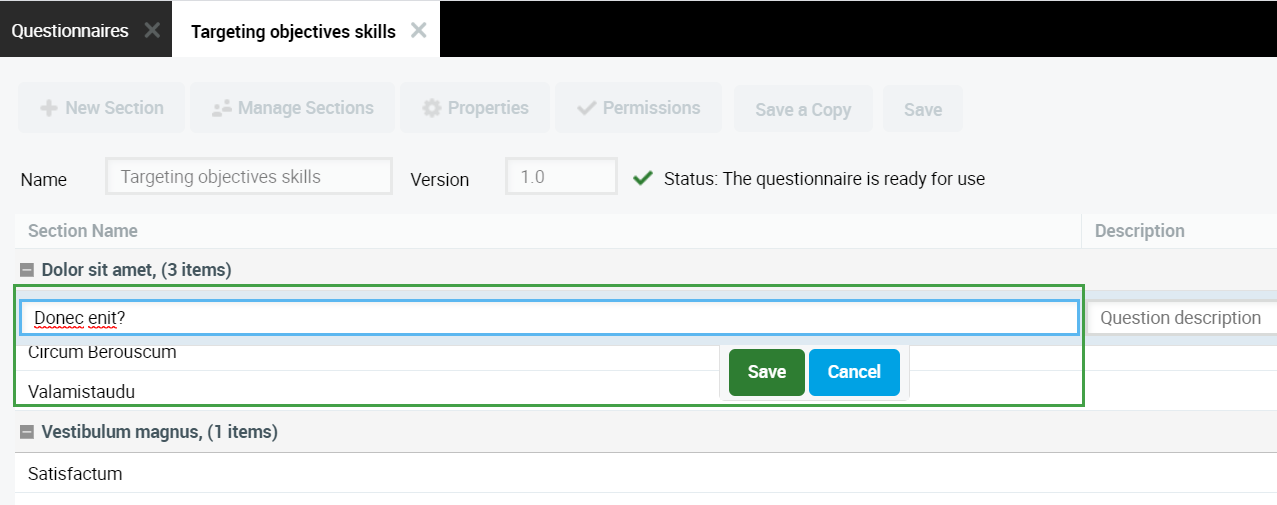Click the Permissions checkmark icon
This screenshot has height=505, width=1277.
(x=587, y=108)
